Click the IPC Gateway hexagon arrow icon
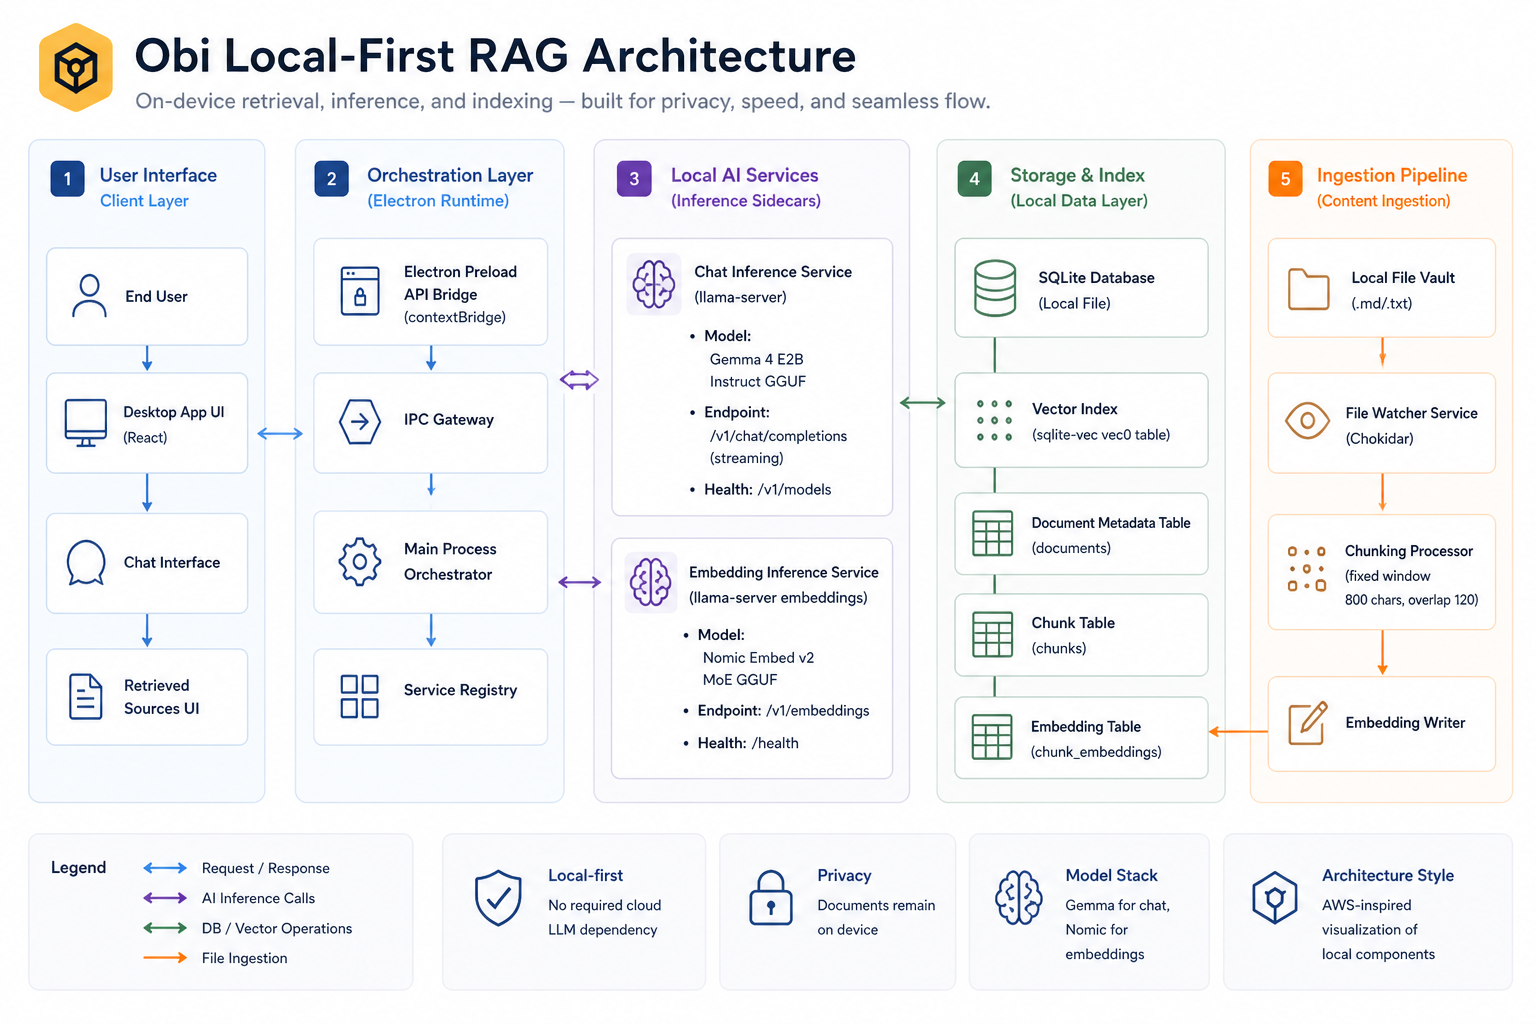The width and height of the screenshot is (1536, 1024). pos(360,421)
